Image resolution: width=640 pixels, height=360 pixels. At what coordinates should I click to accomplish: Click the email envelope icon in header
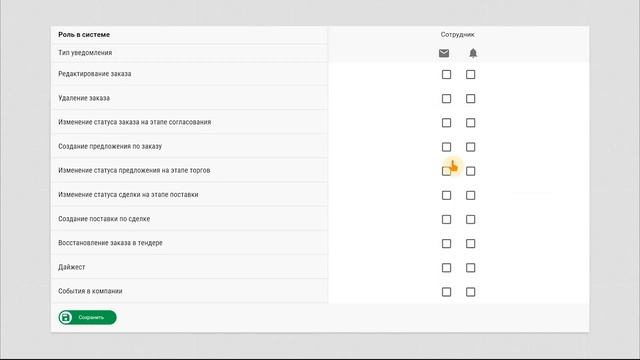point(444,53)
